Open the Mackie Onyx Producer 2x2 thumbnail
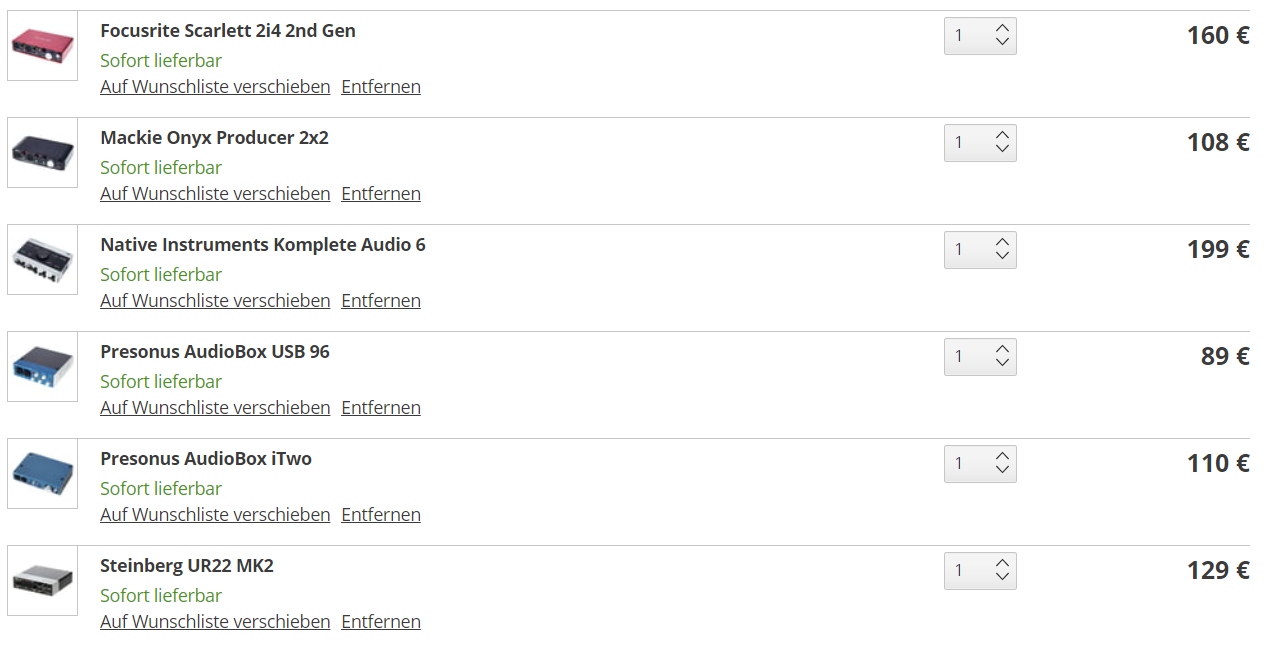The image size is (1274, 647). click(x=42, y=152)
